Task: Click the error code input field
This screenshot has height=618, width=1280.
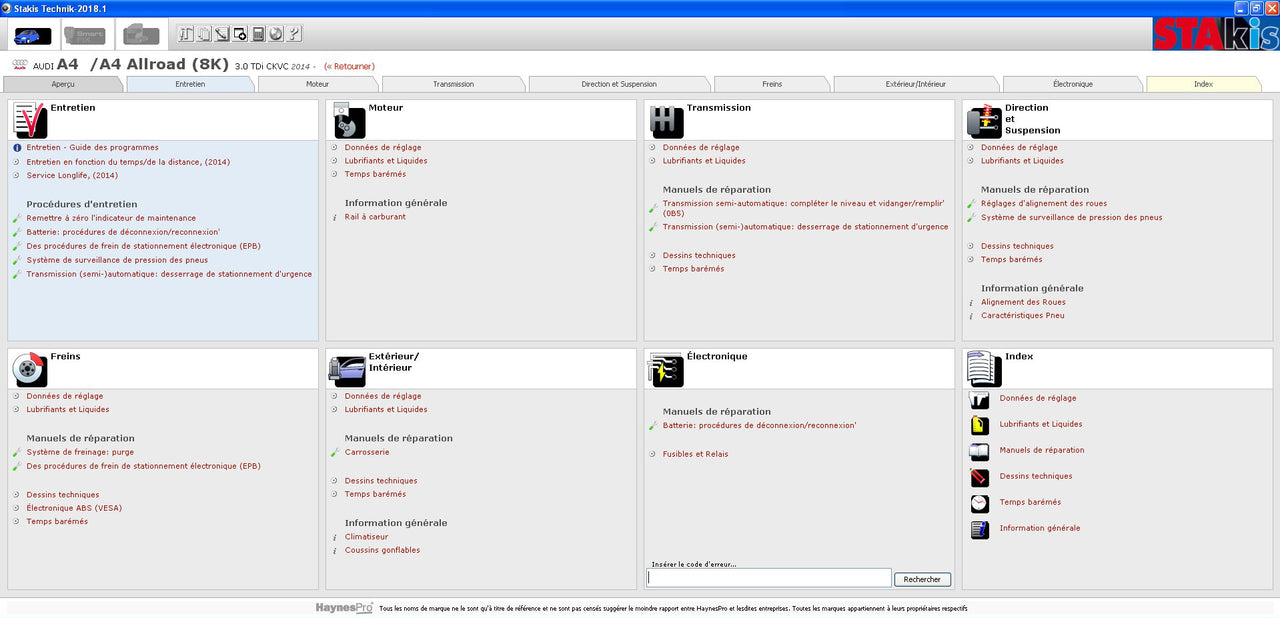Action: [x=768, y=578]
